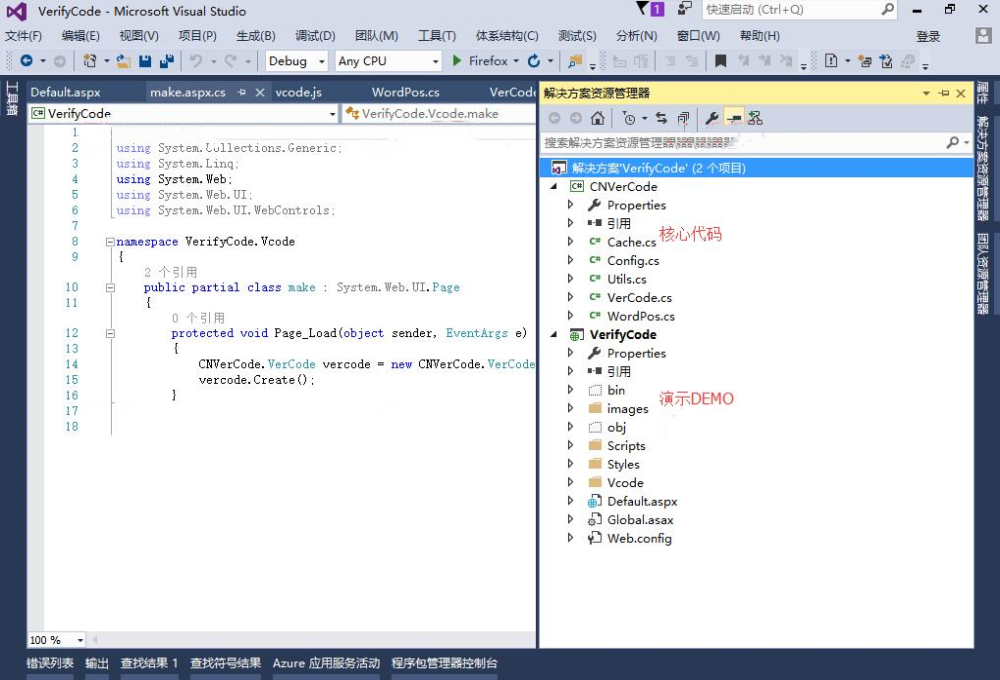Close the make.aspx.cs tab

click(260, 92)
